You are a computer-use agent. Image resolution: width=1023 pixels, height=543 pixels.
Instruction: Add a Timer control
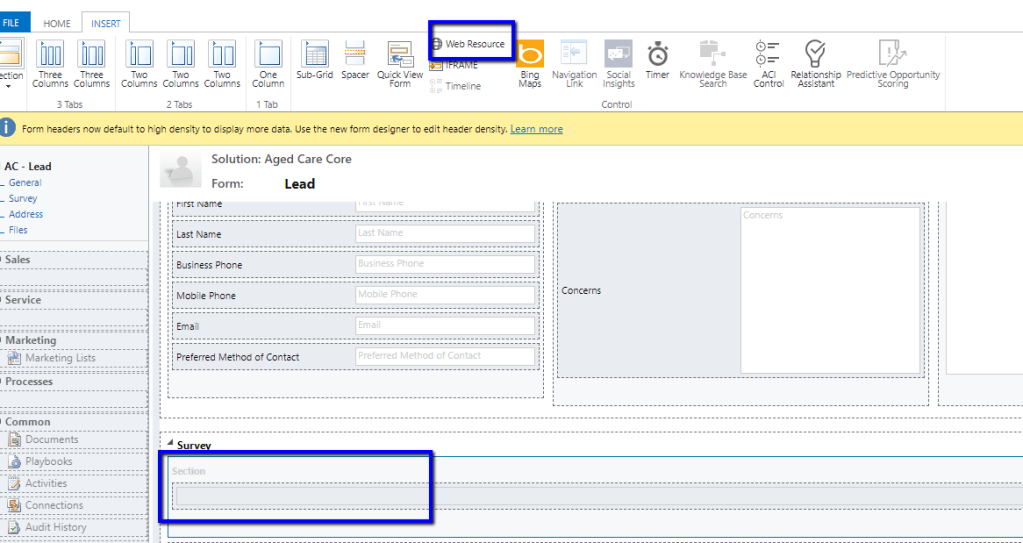pos(657,62)
